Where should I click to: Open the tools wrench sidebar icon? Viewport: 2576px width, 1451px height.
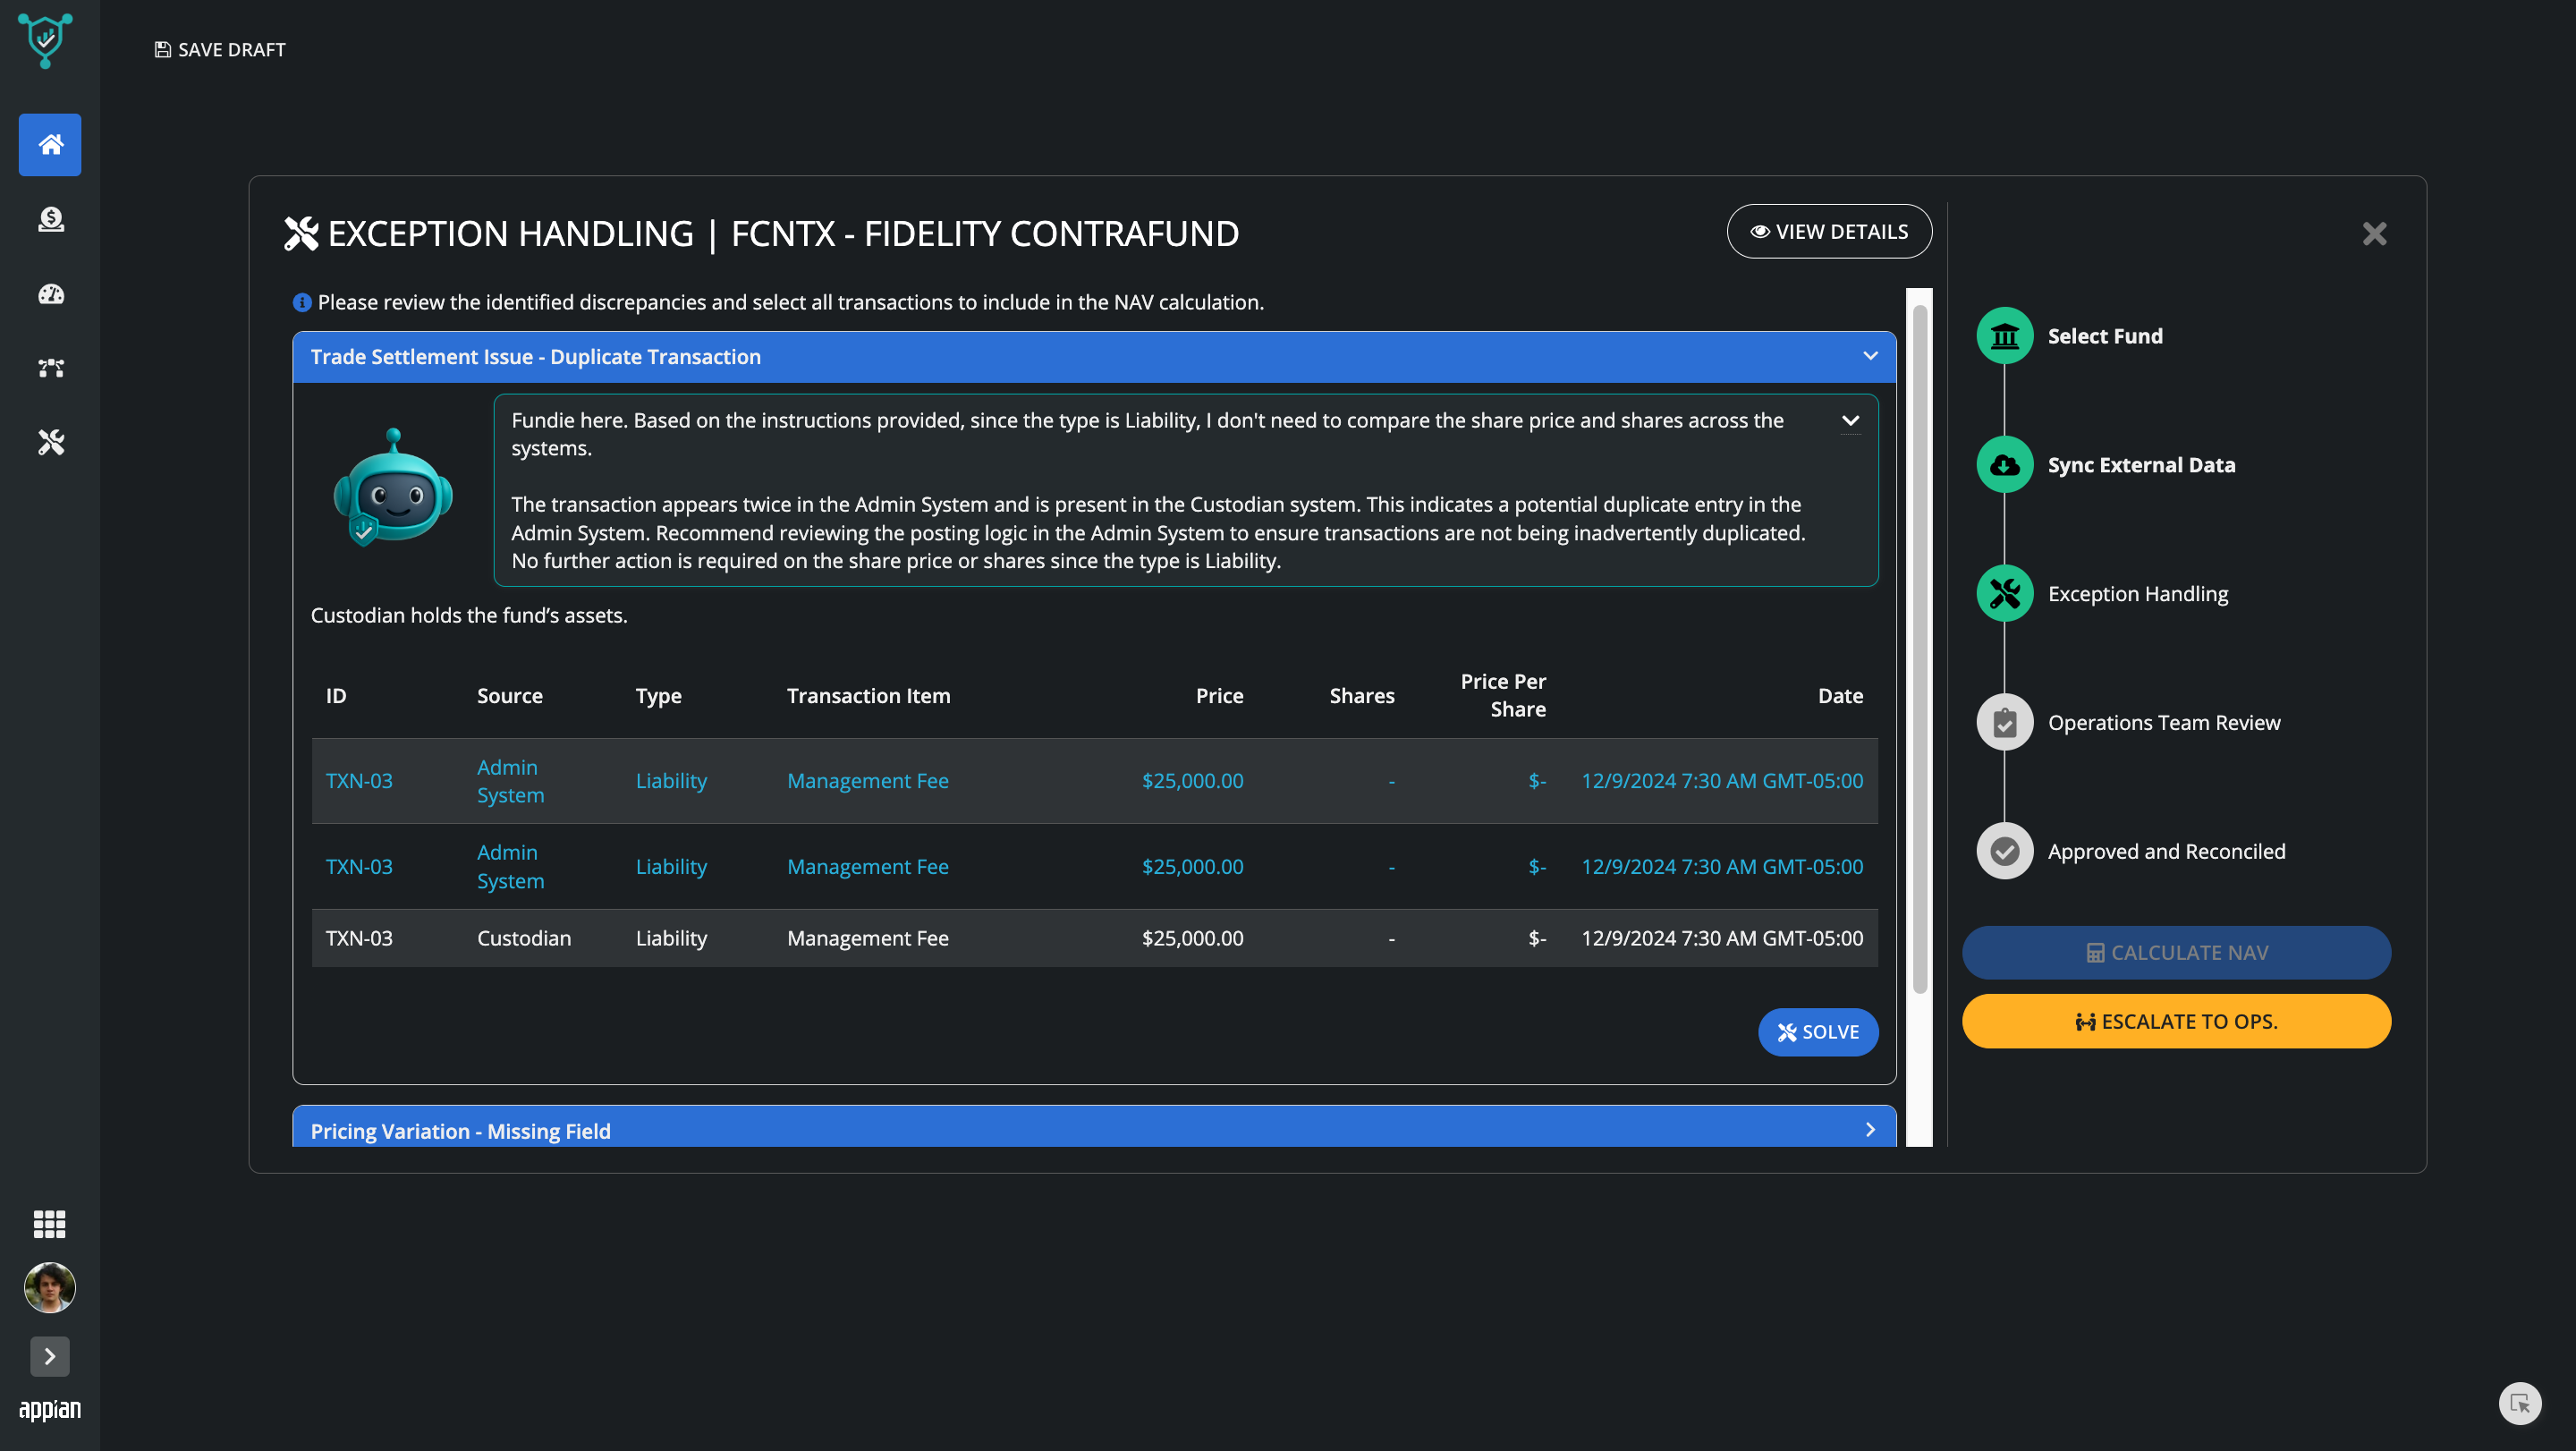(50, 442)
